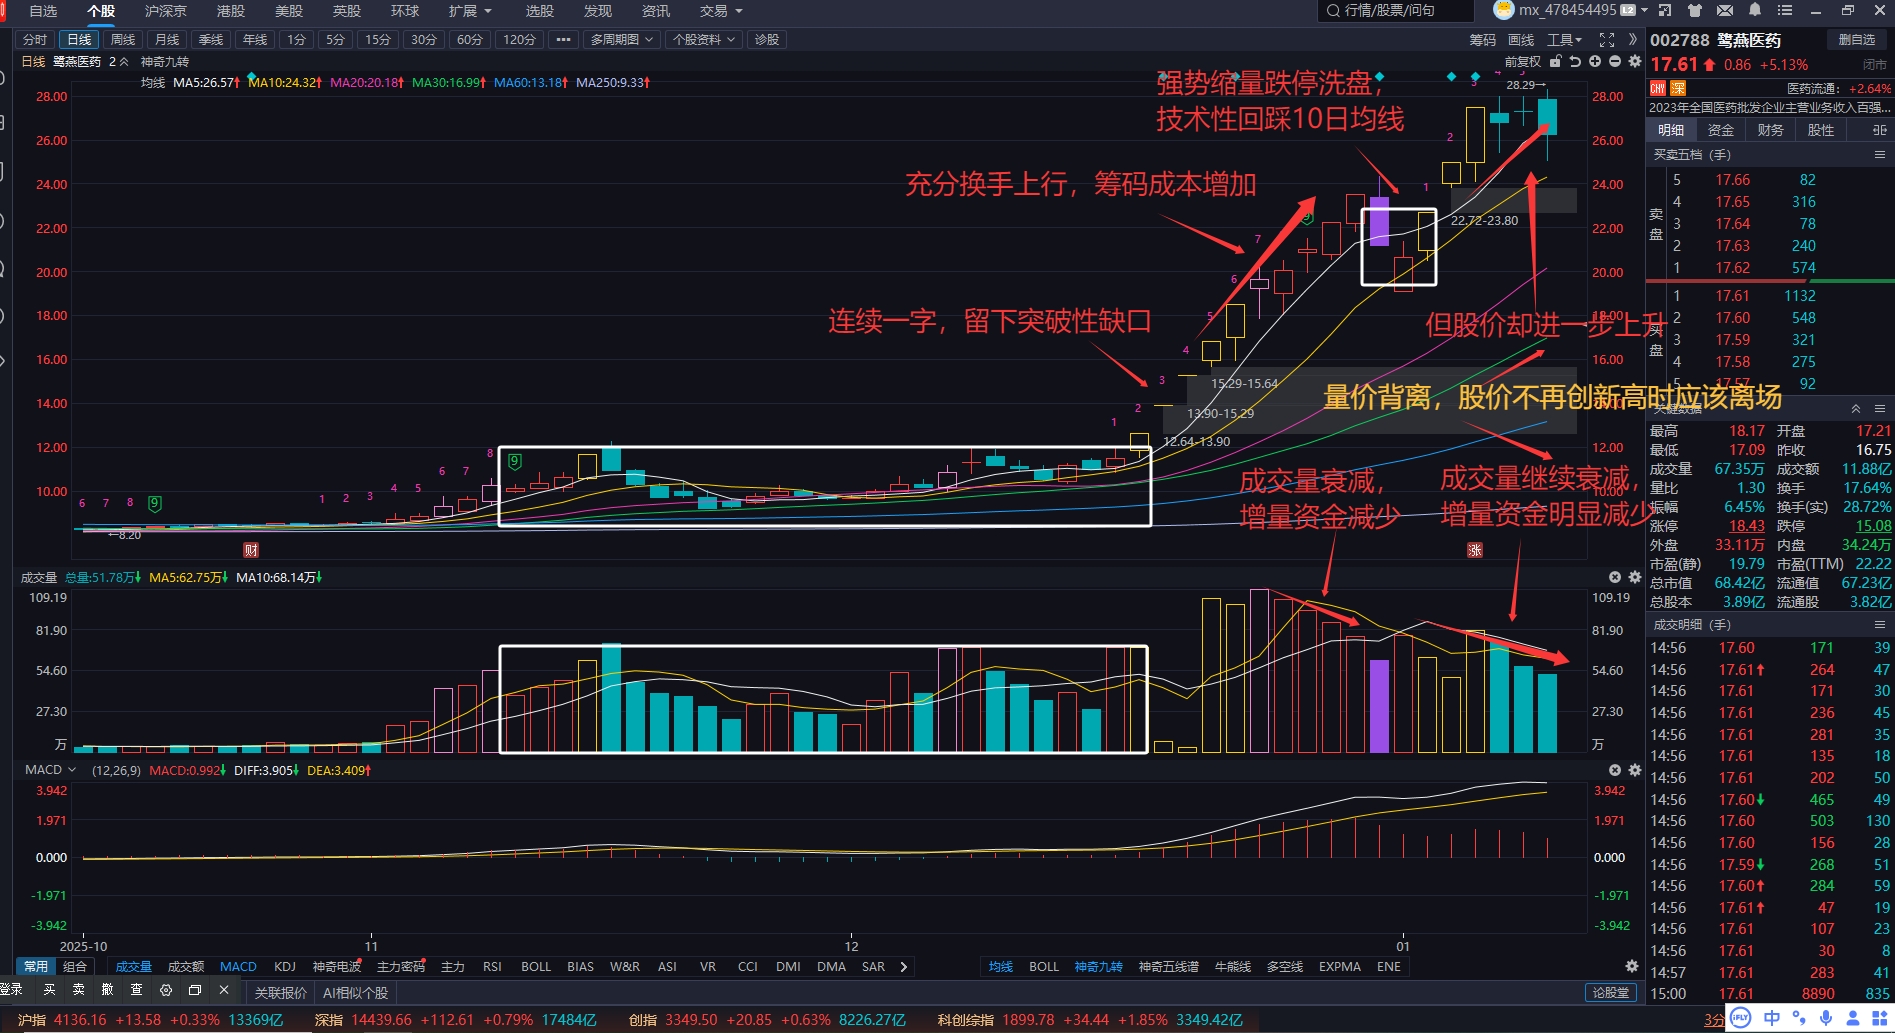Open chart settings via gear icon
Image resolution: width=1895 pixels, height=1033 pixels.
pos(1635,62)
